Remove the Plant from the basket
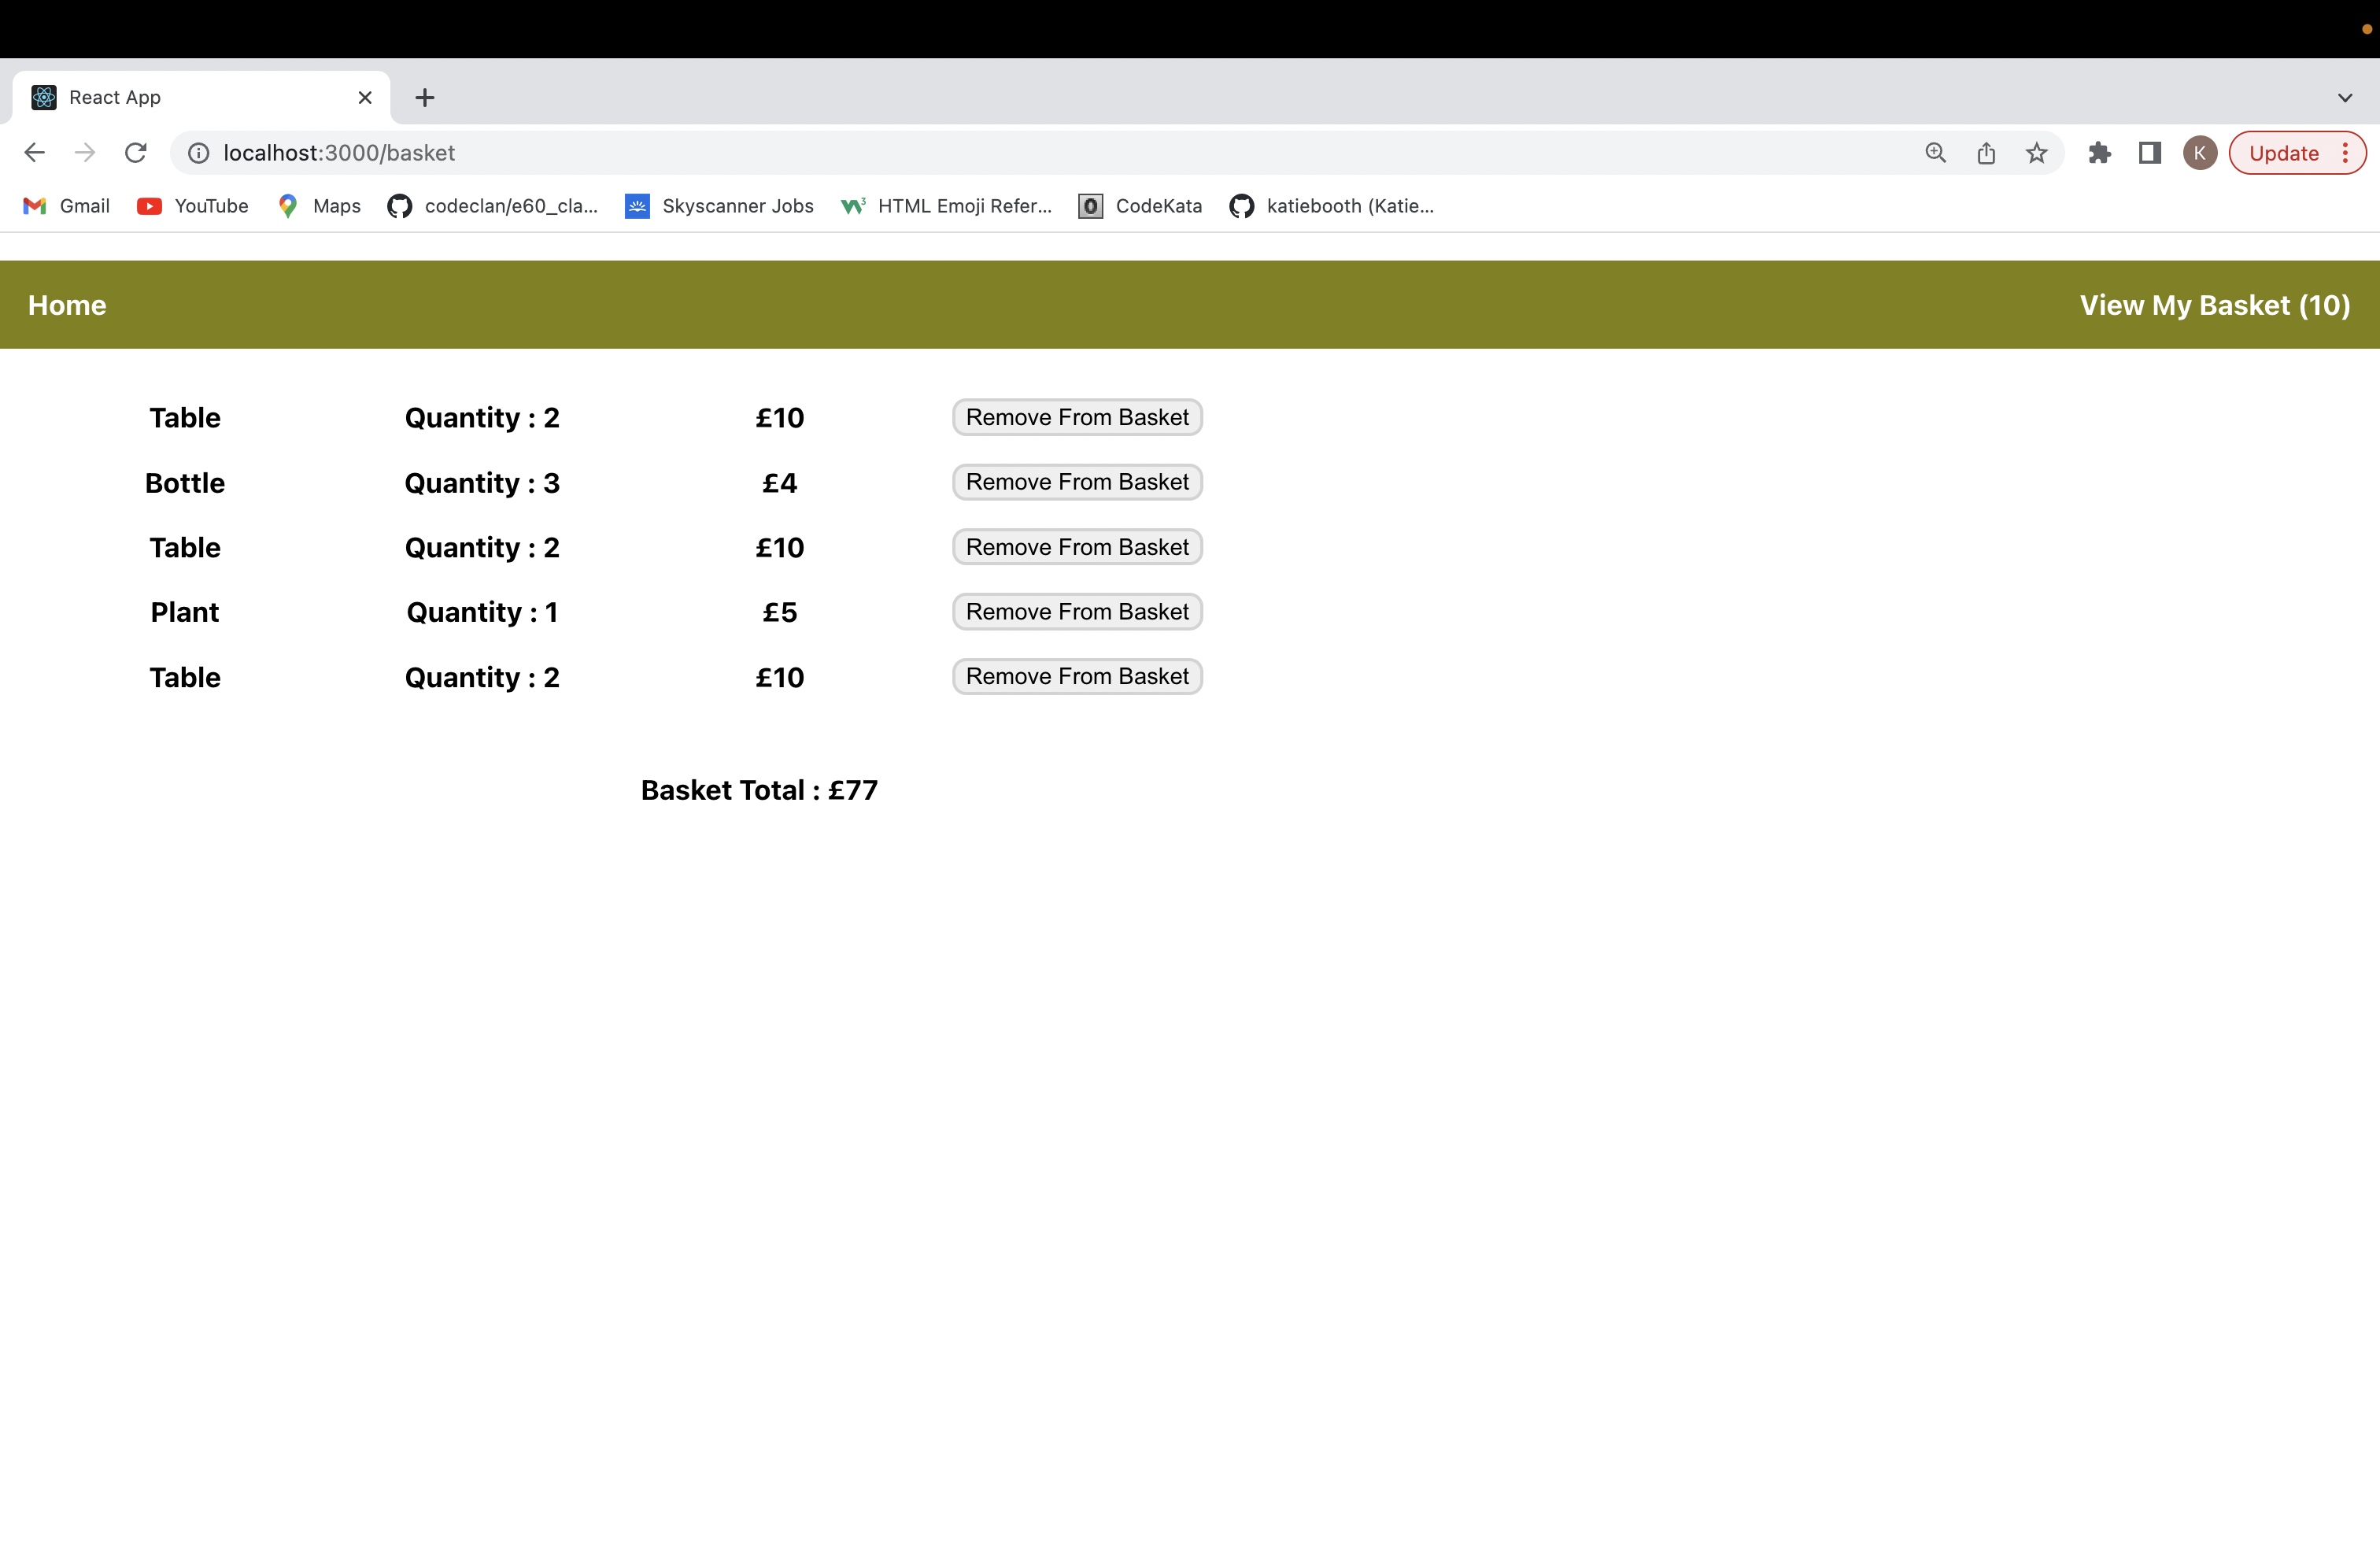 click(x=1076, y=611)
